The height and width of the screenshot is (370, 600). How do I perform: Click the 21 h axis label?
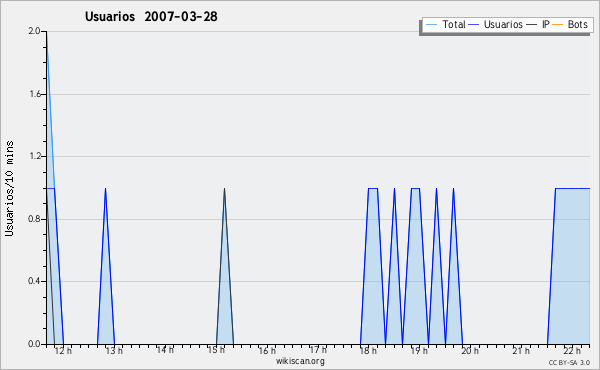tap(521, 350)
